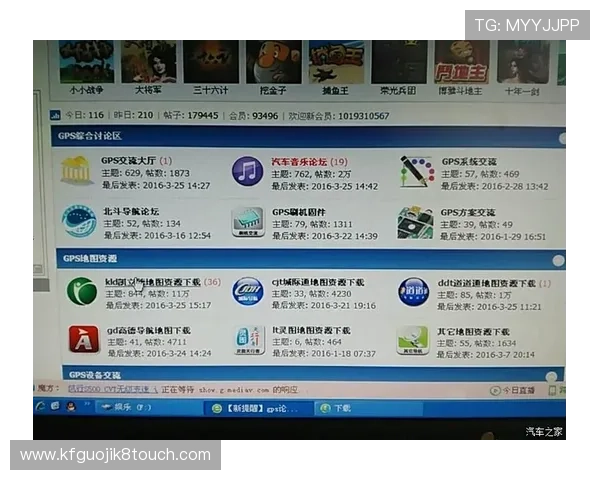The image size is (600, 480).
Task: Open the 北斗导航论坛 forum link
Action: [131, 211]
